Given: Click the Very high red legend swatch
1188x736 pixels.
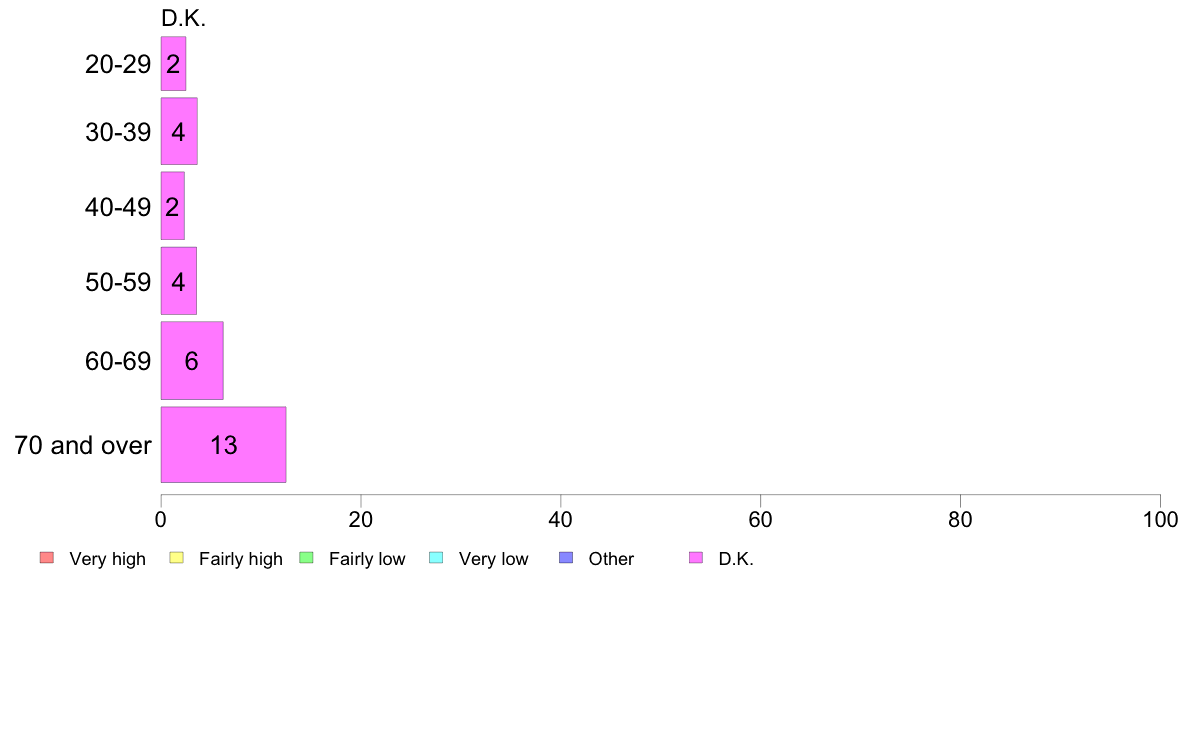Looking at the screenshot, I should click(x=47, y=558).
